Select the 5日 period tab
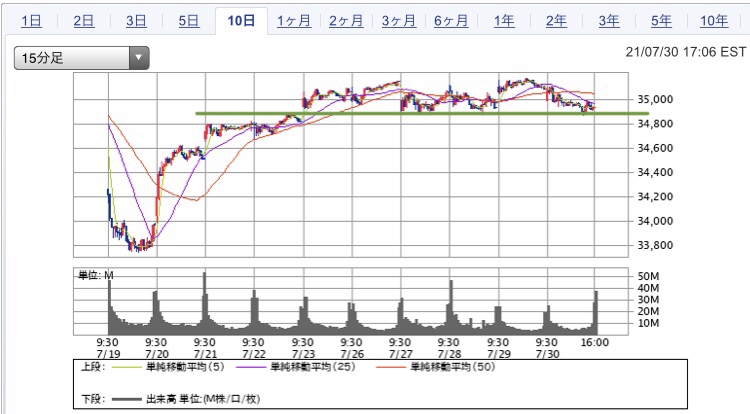The image size is (750, 414). [x=189, y=21]
